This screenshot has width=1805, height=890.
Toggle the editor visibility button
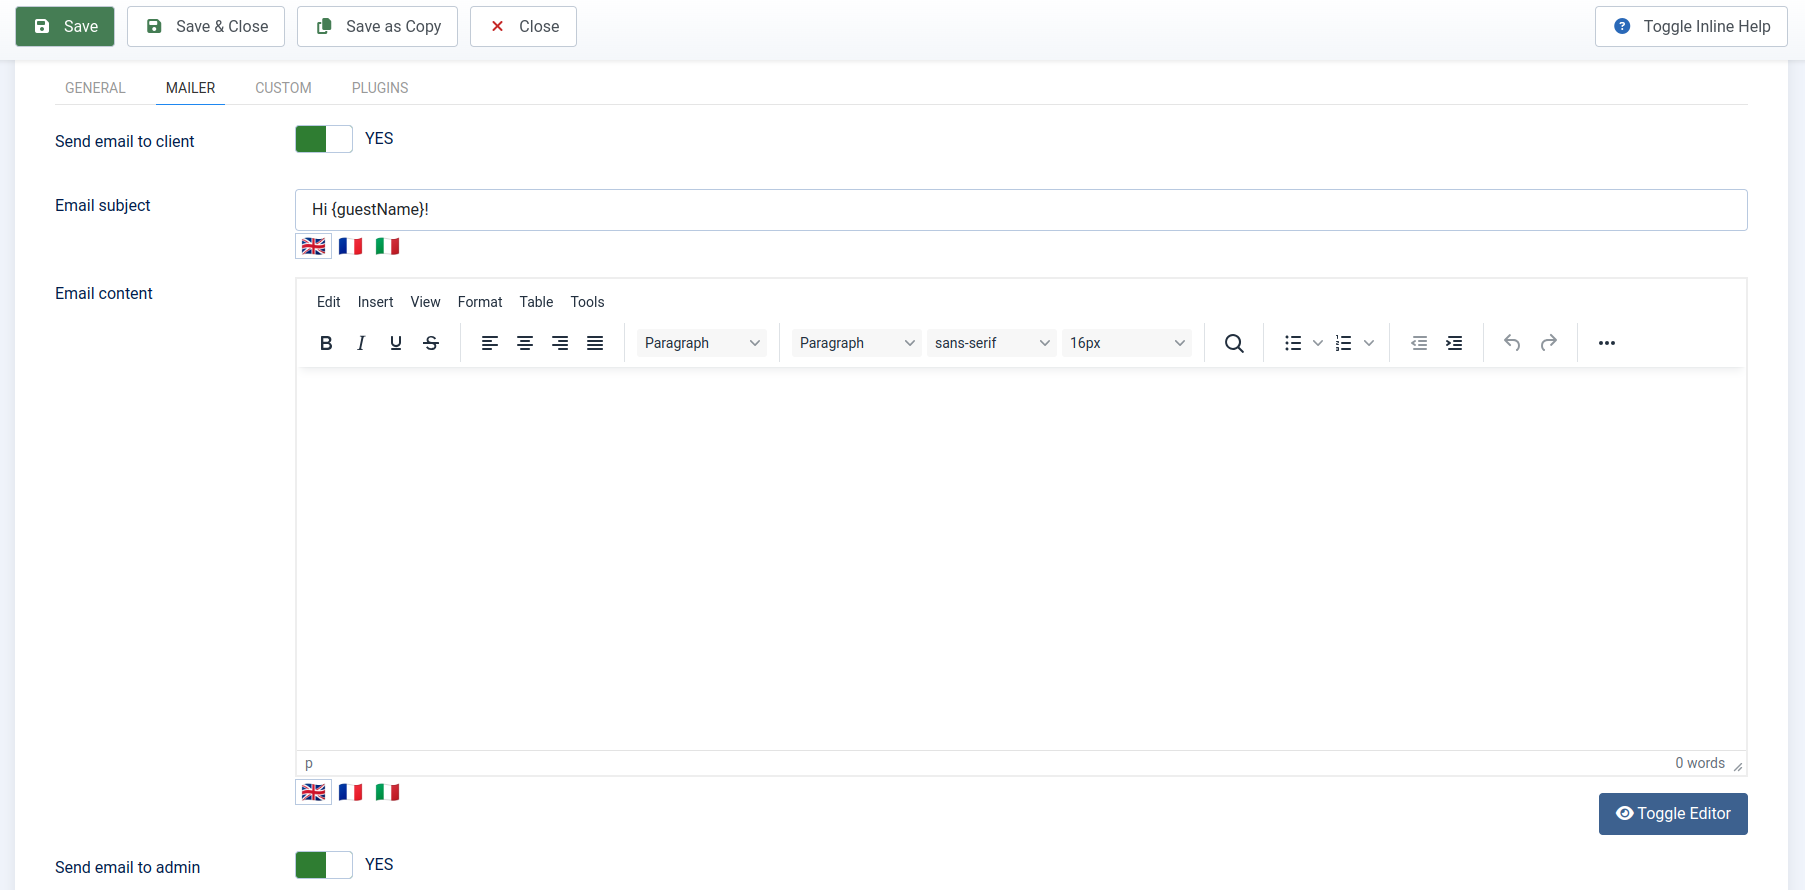[x=1673, y=814]
